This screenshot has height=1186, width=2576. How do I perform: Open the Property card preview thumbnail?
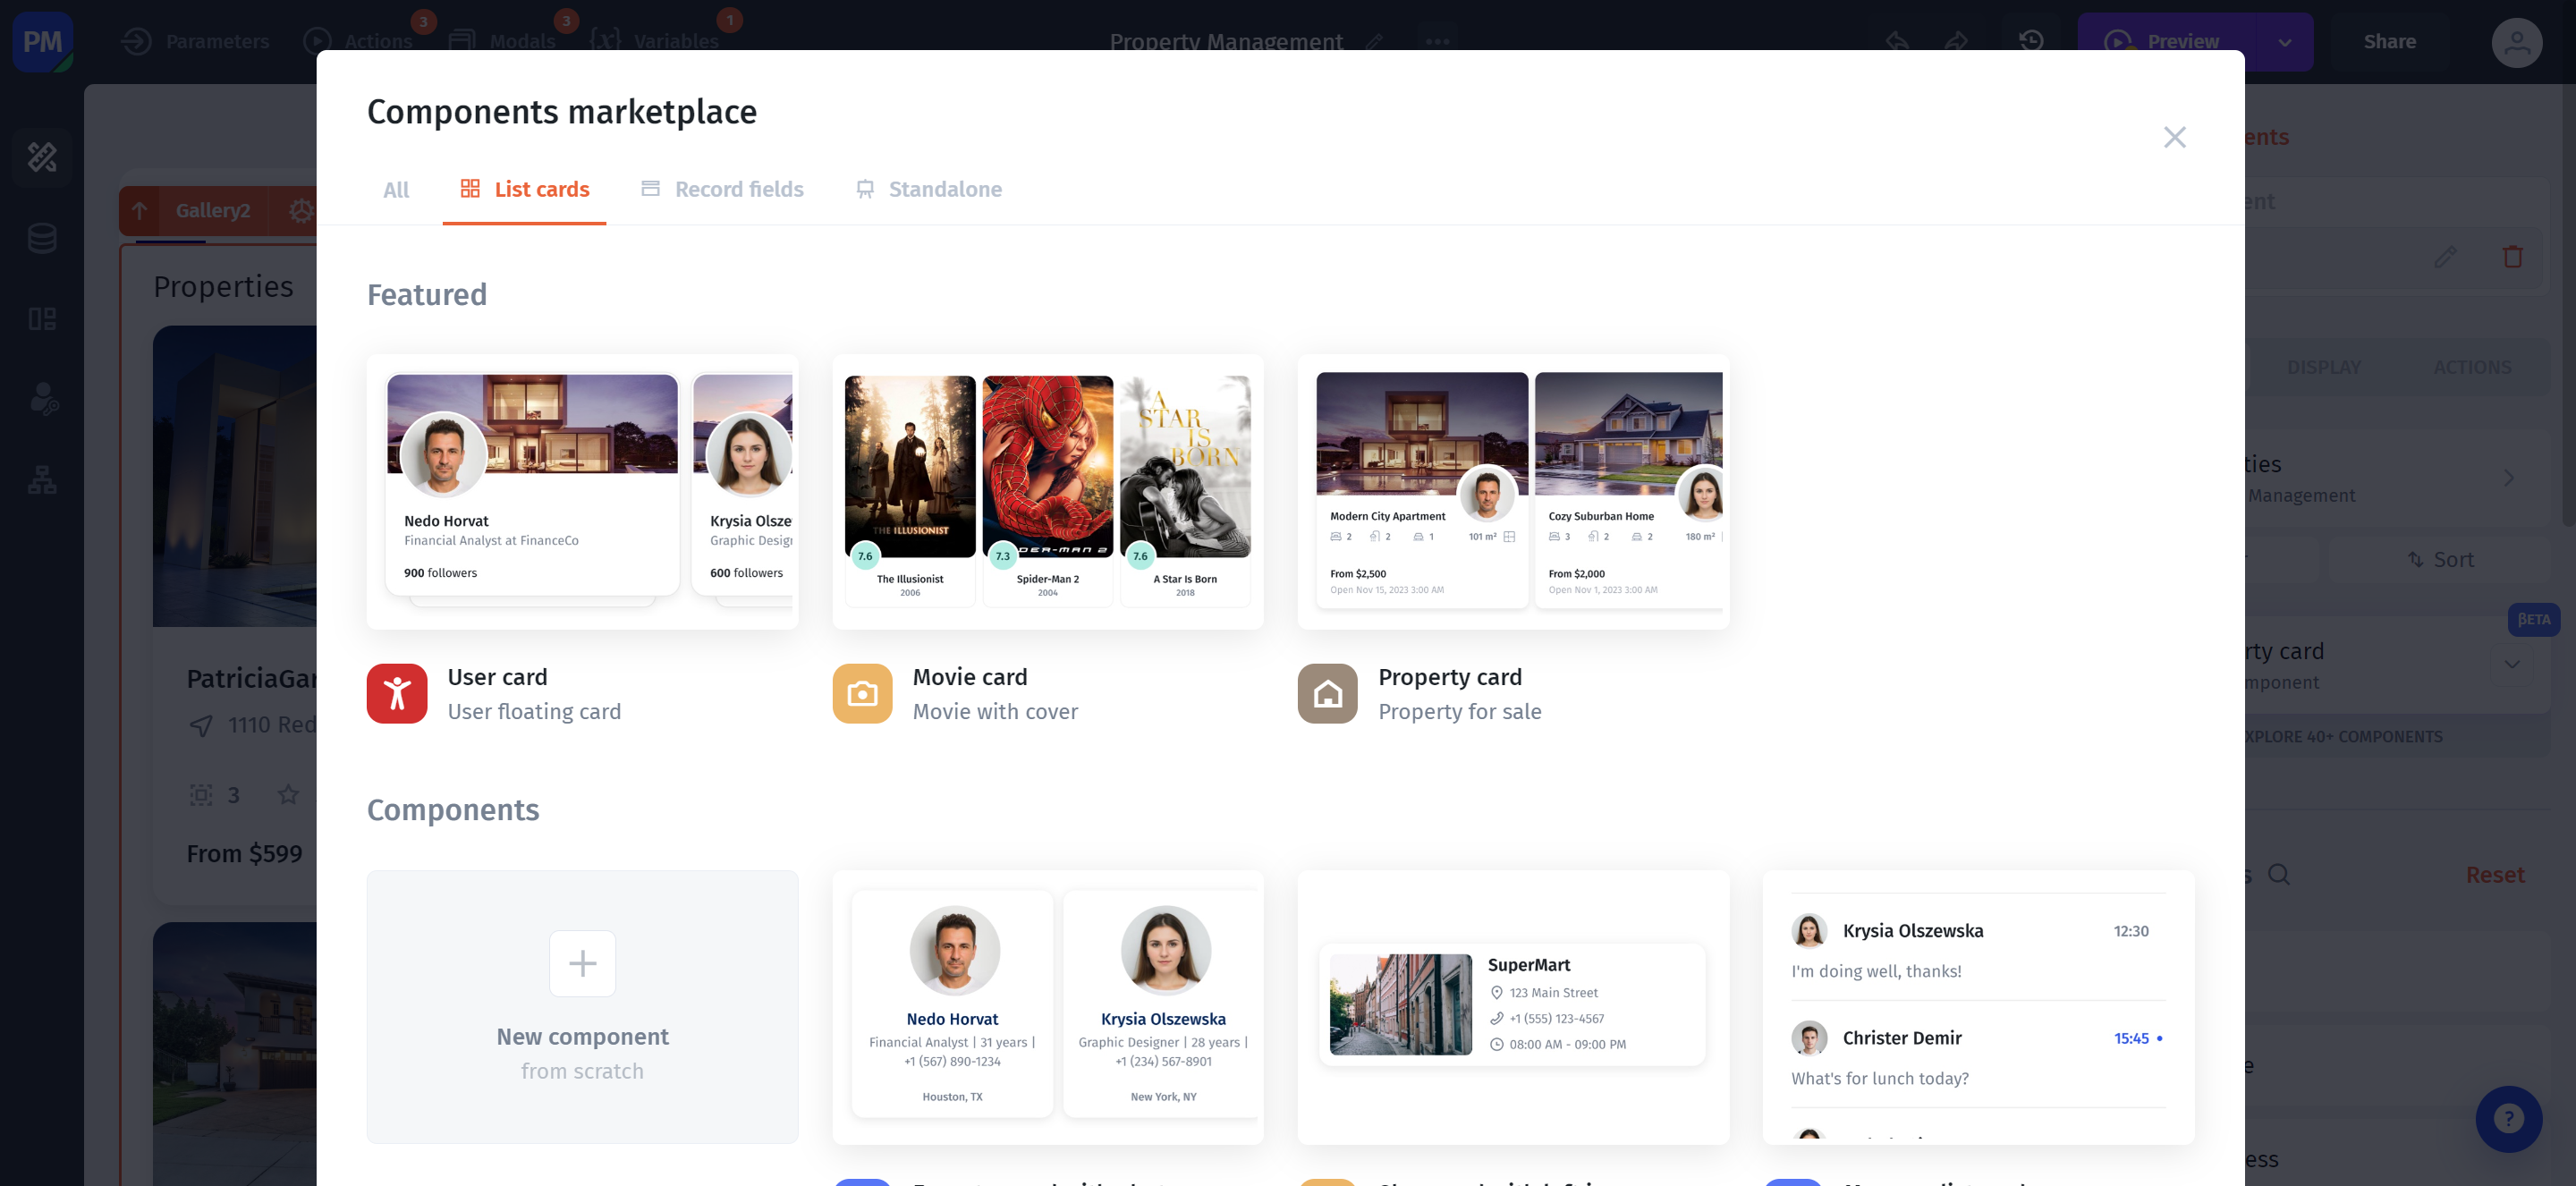[x=1513, y=491]
